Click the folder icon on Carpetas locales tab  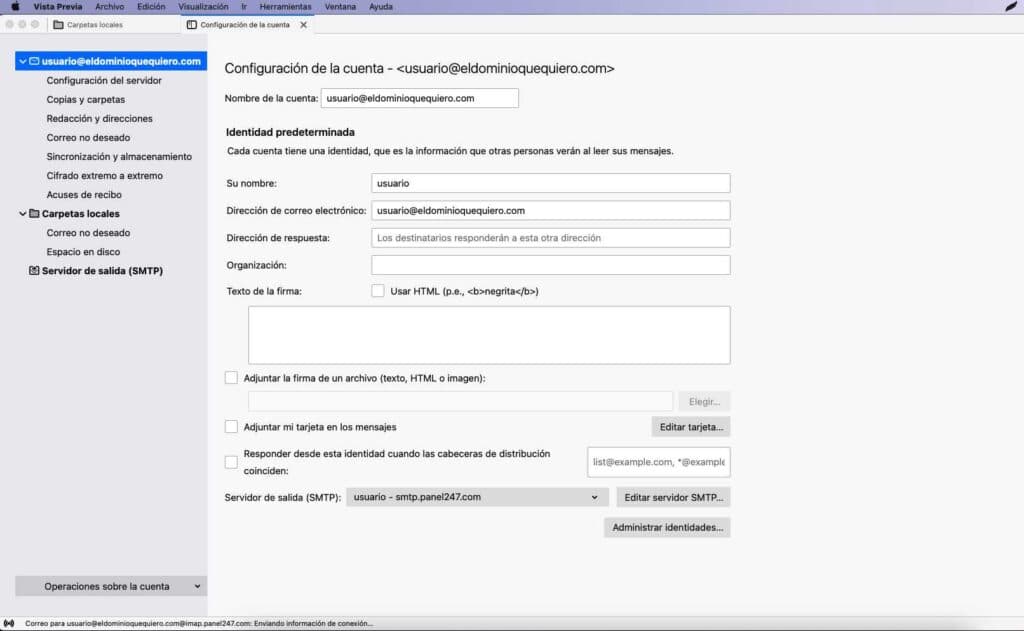58,24
